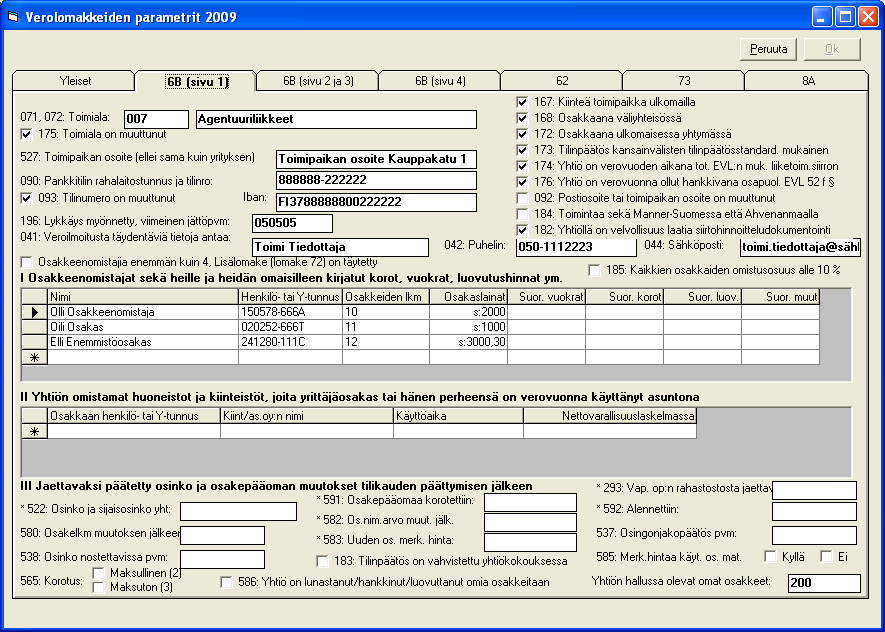Toggle 175: Toimiala on muuttunut checkbox
Image resolution: width=885 pixels, height=632 pixels.
[26, 135]
